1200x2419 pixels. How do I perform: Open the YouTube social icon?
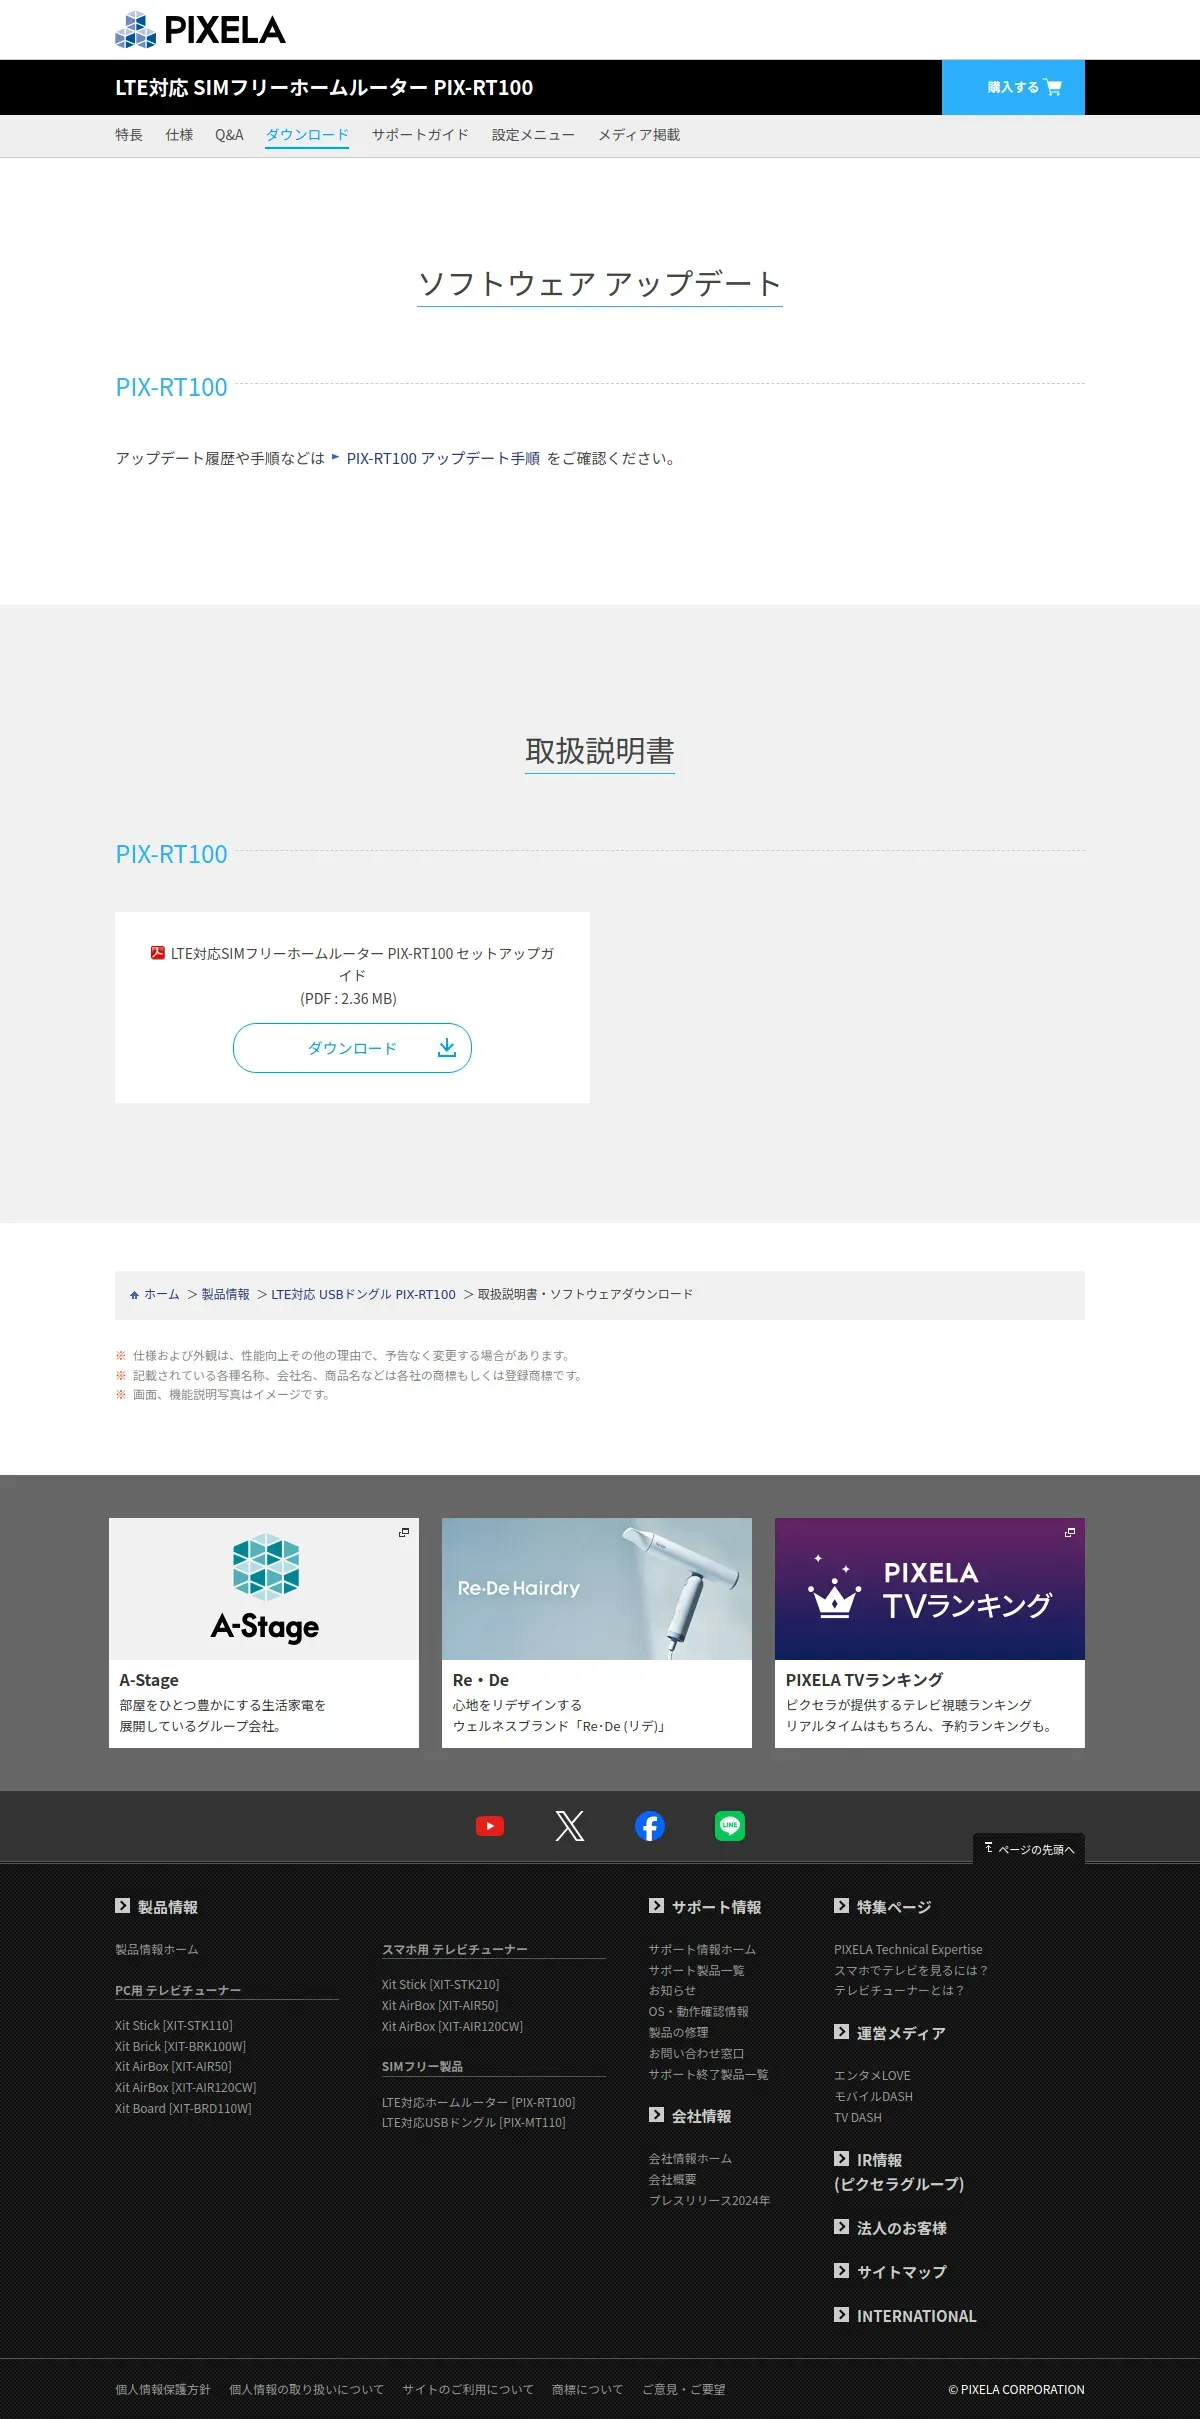pyautogui.click(x=490, y=1826)
